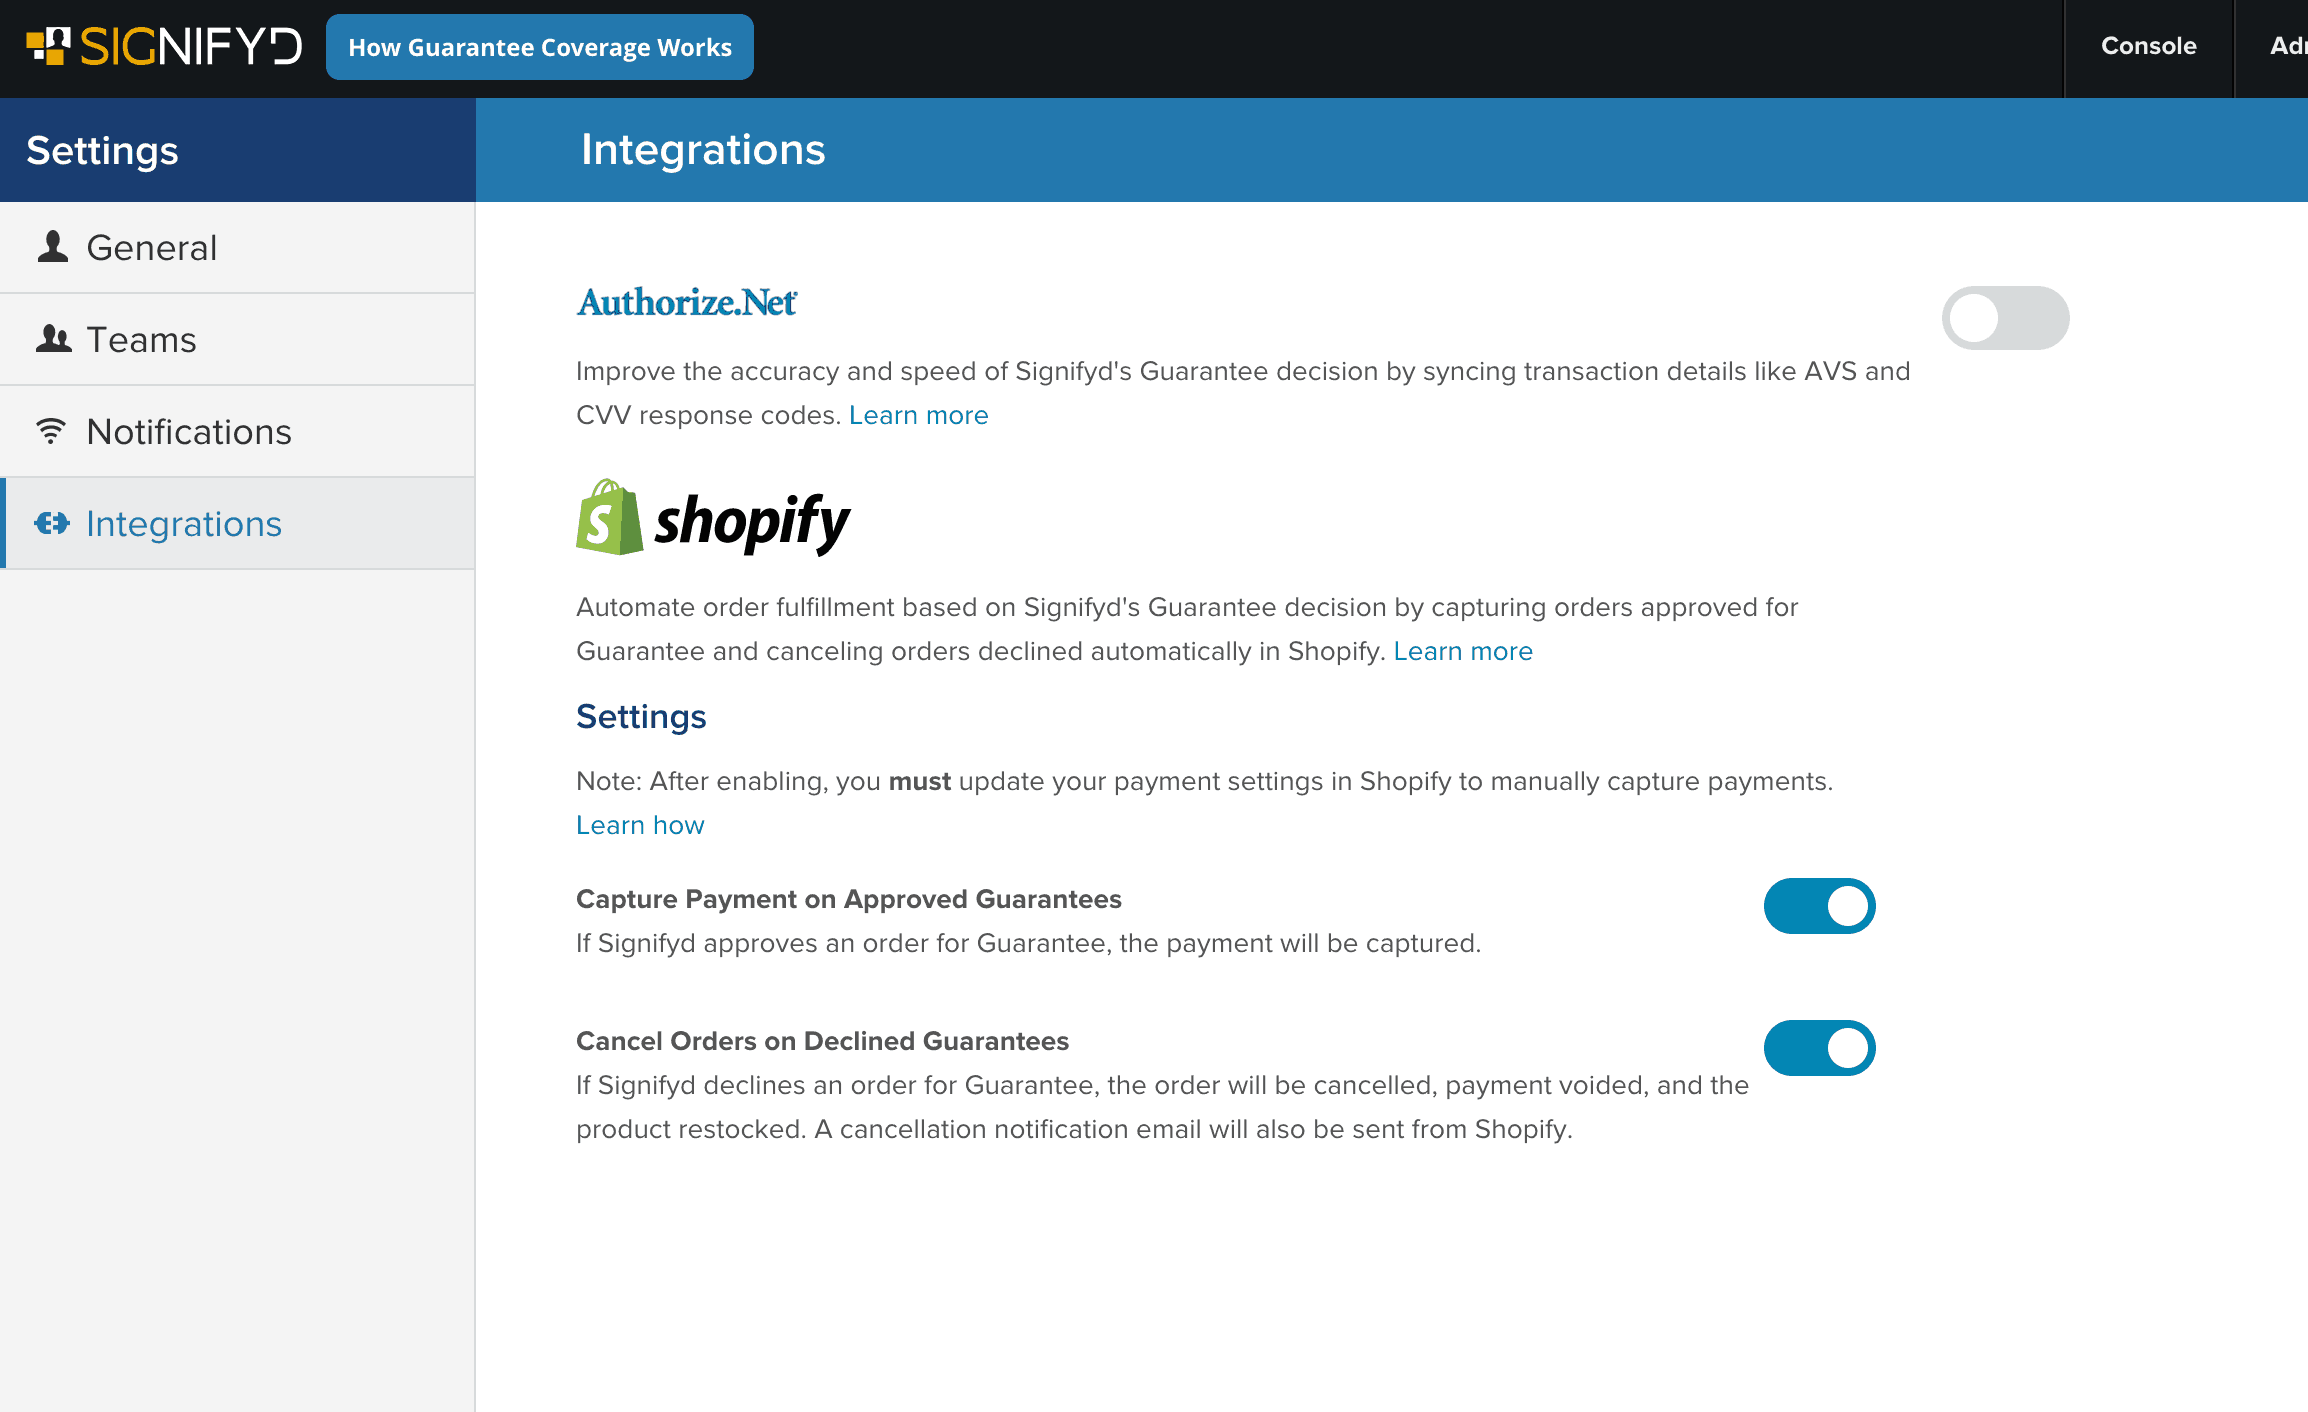Screen dimensions: 2308x1412
Task: Click the Signifyd logo icon
Action: (x=48, y=46)
